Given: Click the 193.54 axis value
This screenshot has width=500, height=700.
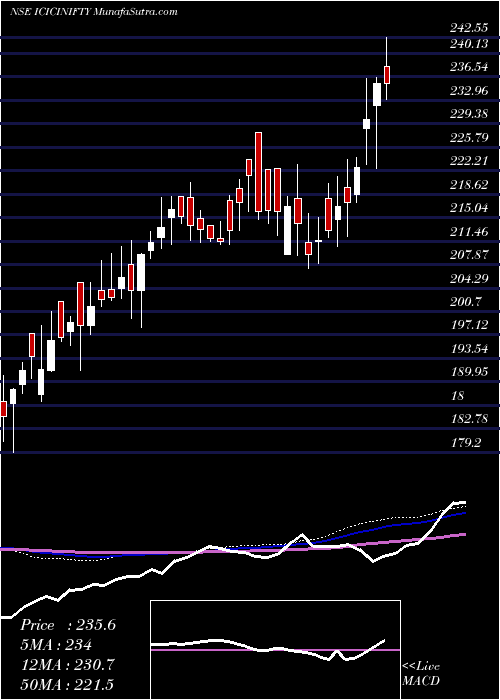Looking at the screenshot, I should 469,349.
